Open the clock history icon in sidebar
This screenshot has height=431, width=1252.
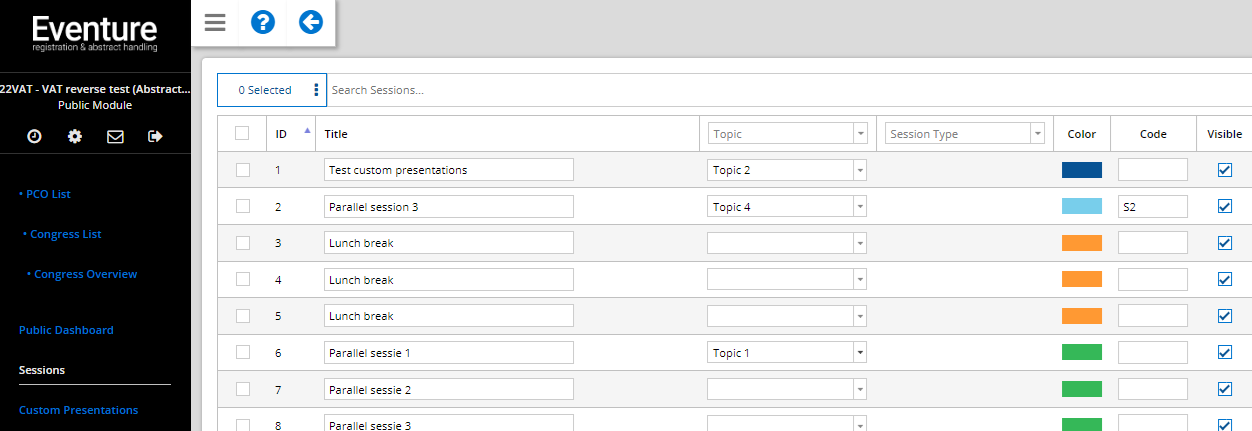[34, 136]
